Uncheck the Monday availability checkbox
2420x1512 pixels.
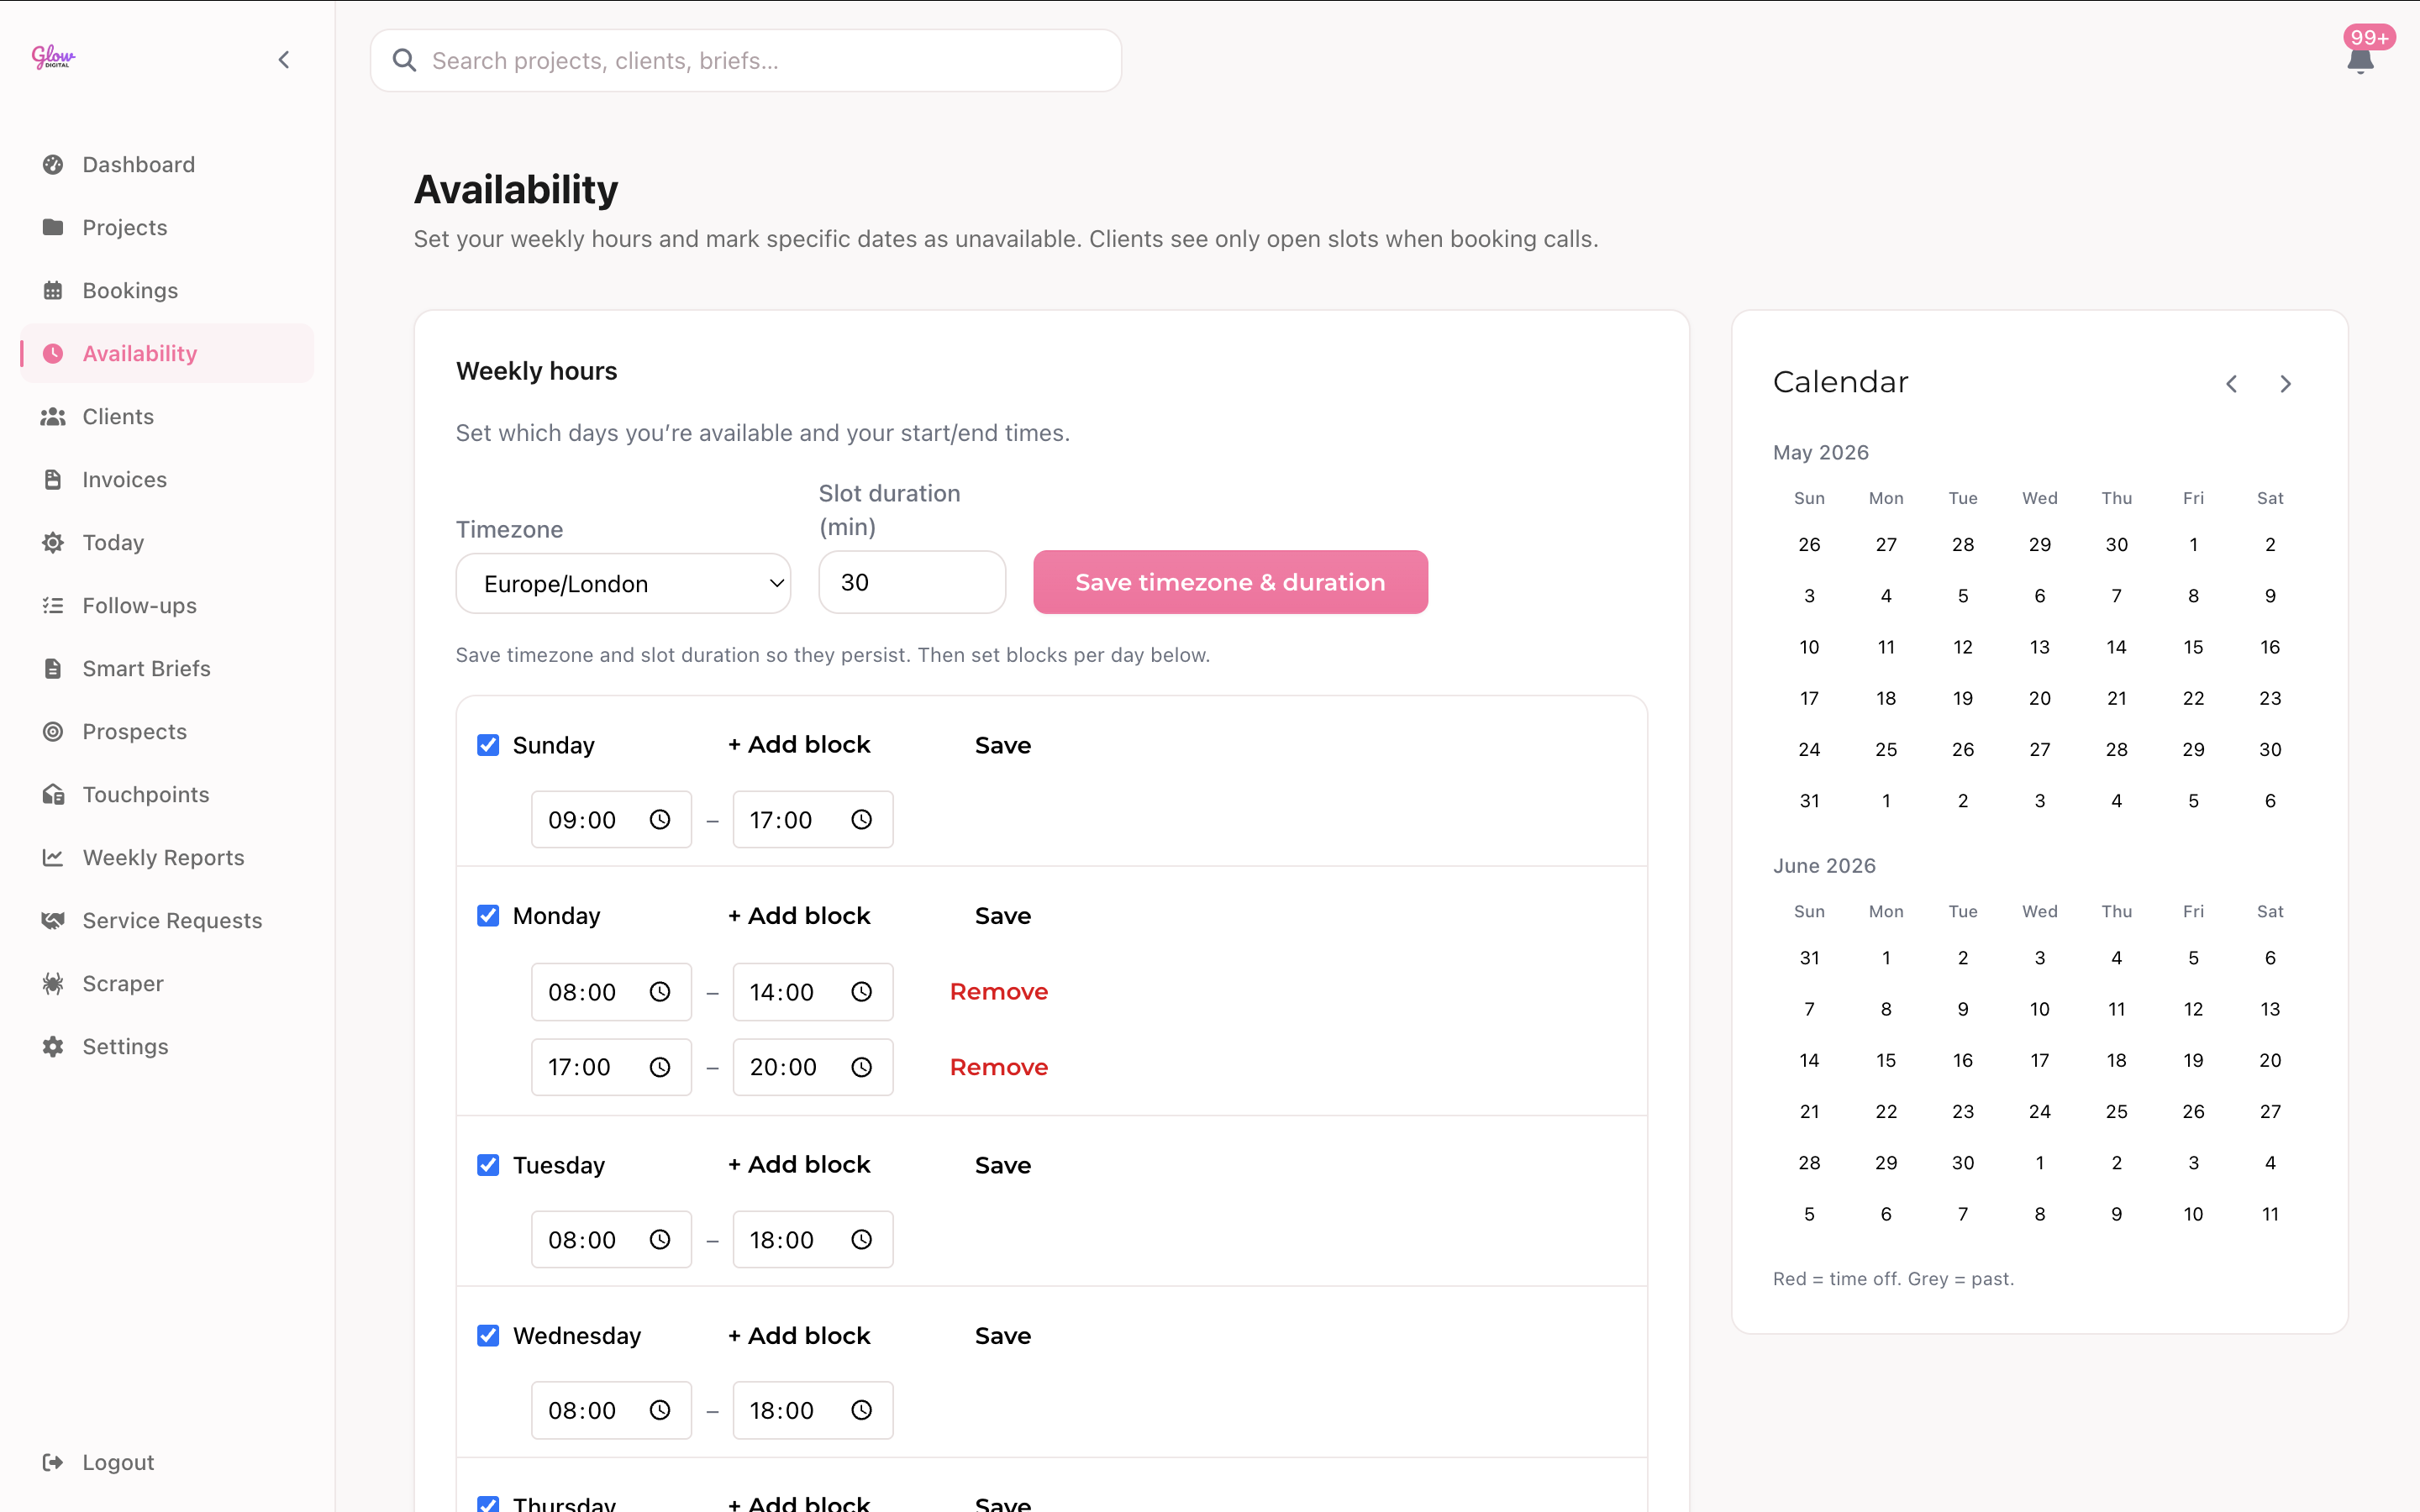click(488, 916)
